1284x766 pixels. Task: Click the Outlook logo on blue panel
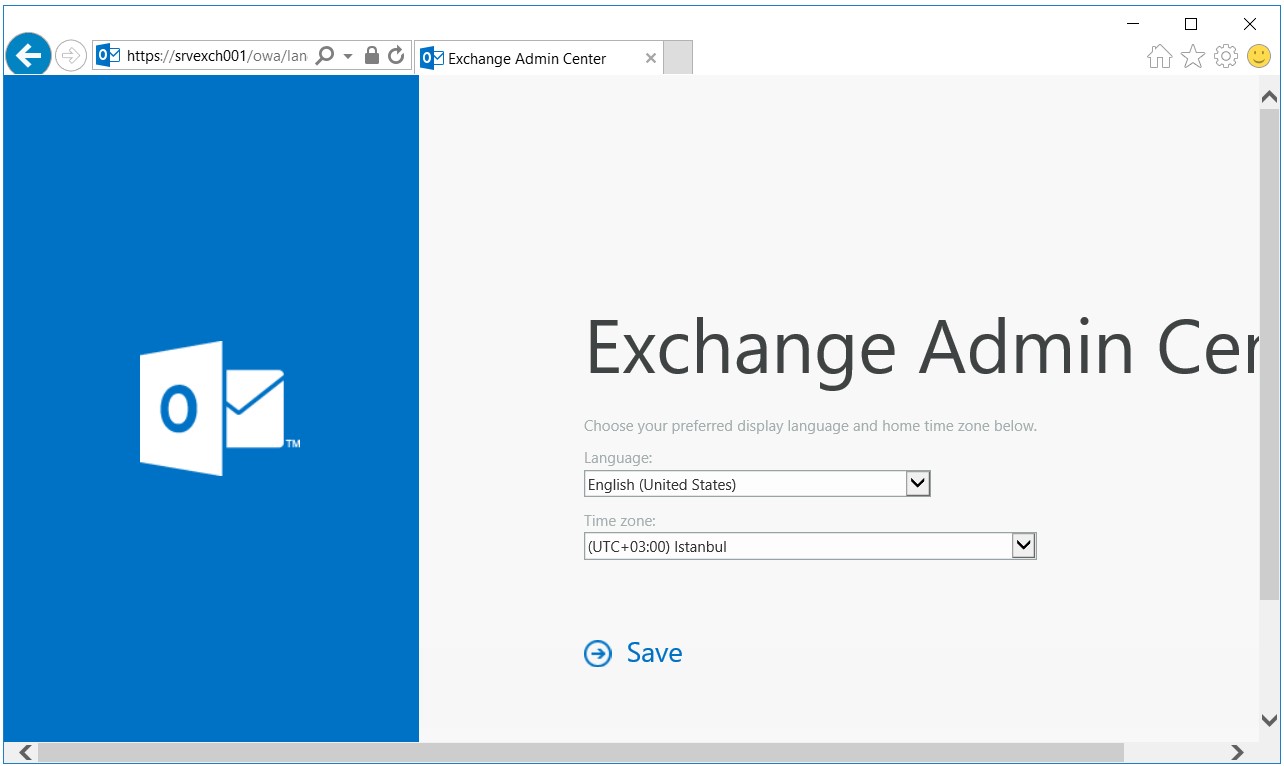click(x=220, y=408)
